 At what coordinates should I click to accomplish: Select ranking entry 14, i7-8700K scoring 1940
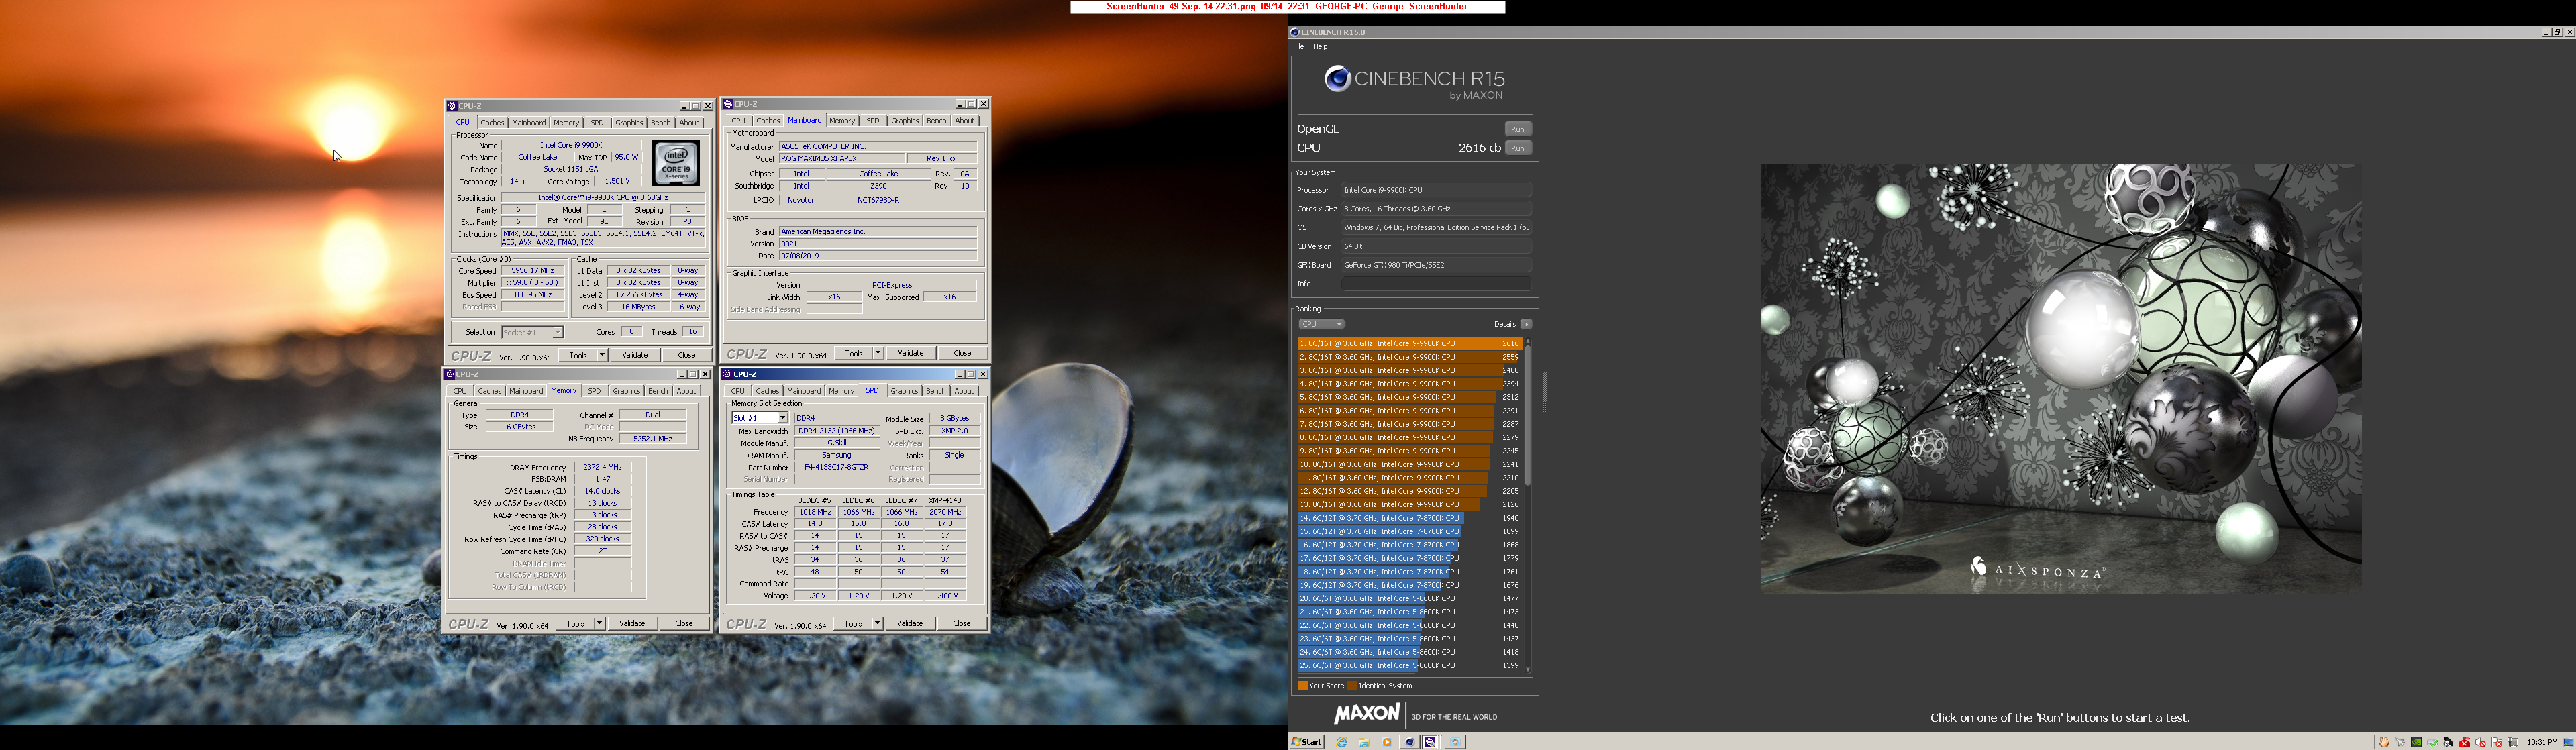(x=1409, y=518)
